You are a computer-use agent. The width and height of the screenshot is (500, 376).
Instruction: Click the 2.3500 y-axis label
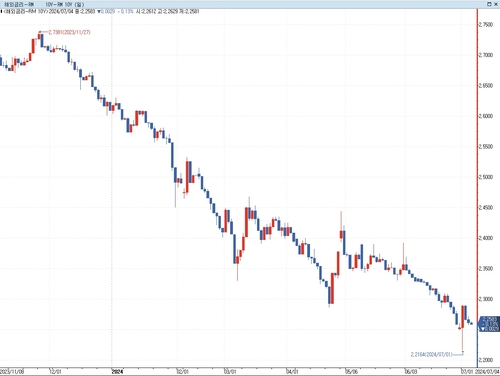tap(486, 269)
